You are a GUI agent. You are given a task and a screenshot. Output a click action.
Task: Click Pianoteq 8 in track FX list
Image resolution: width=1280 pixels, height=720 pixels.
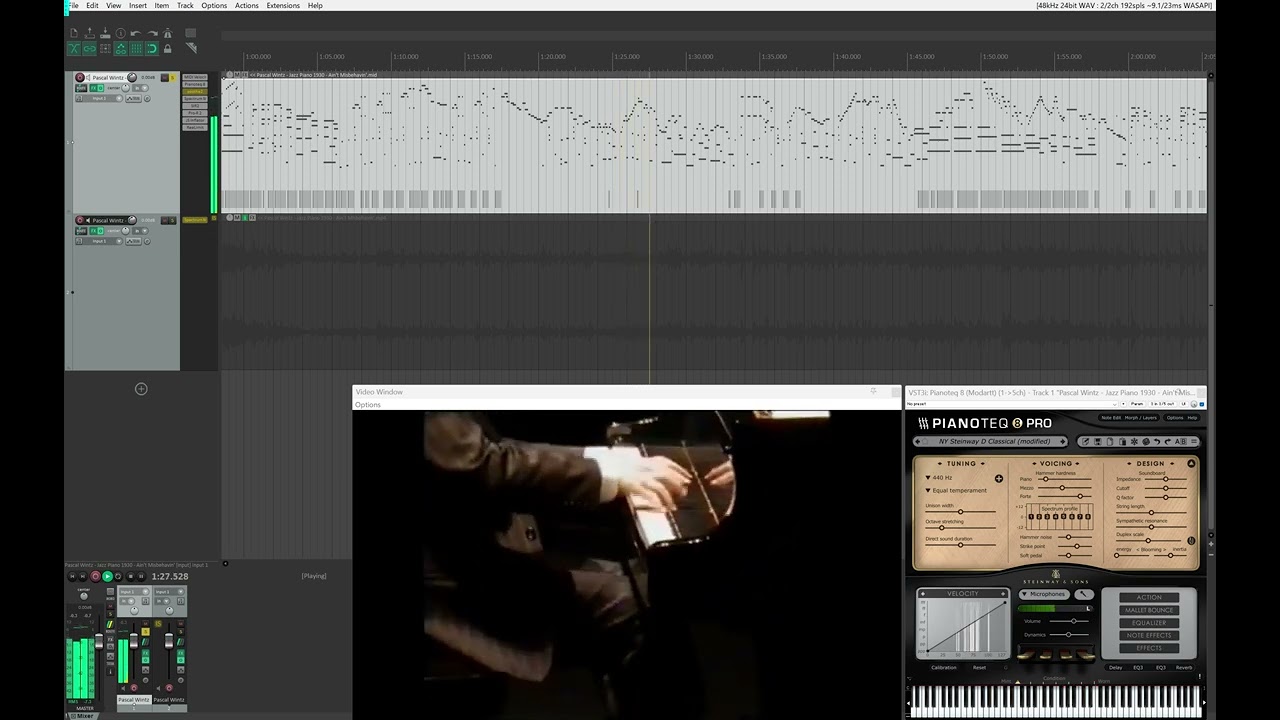(x=195, y=84)
